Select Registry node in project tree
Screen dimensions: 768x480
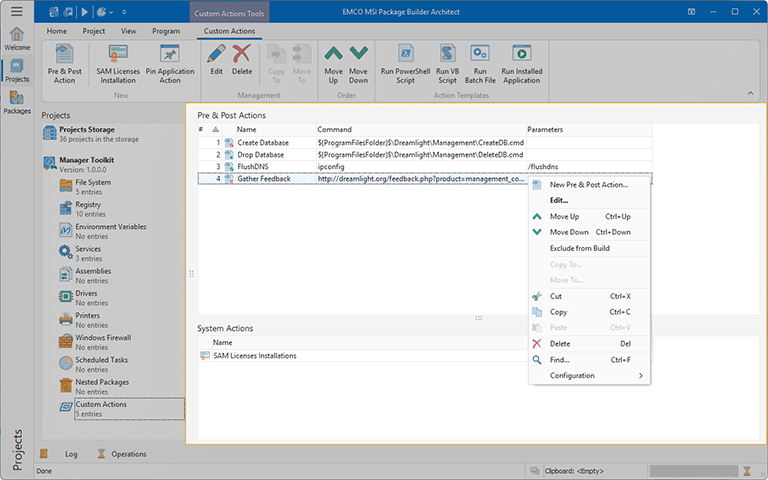tap(88, 205)
